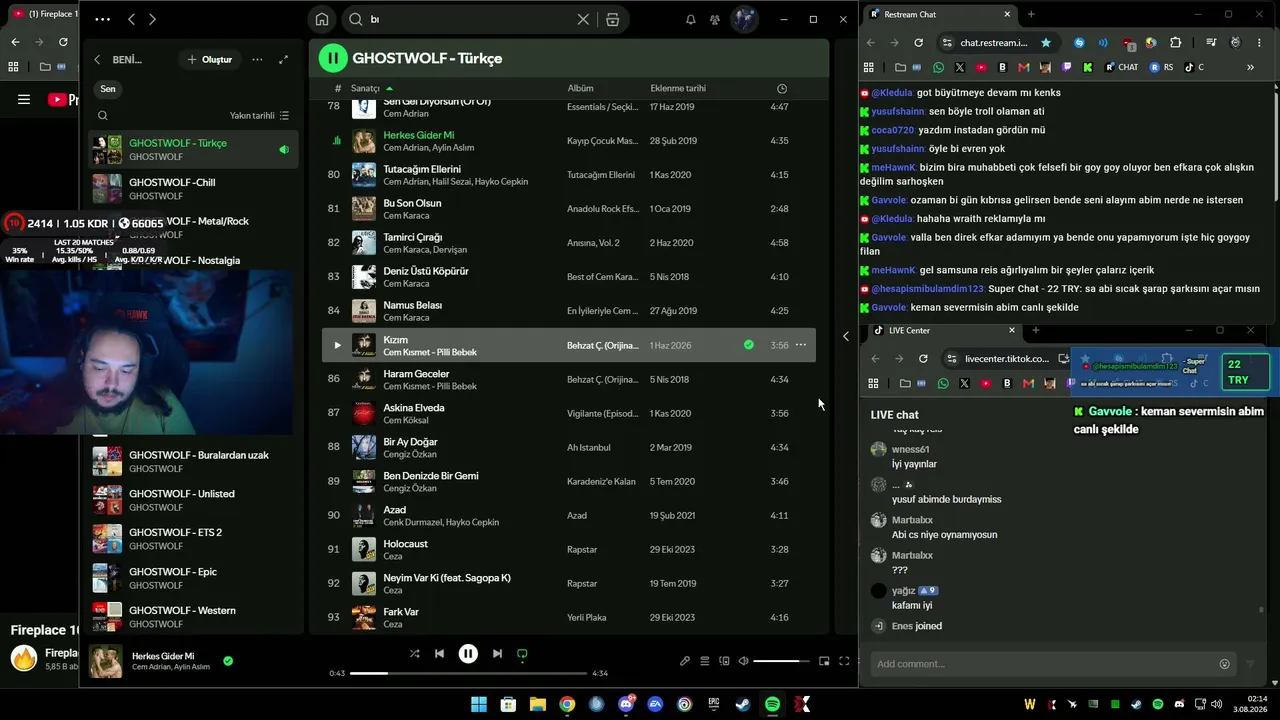Bookmark star in chat.restream address bar

point(1046,43)
